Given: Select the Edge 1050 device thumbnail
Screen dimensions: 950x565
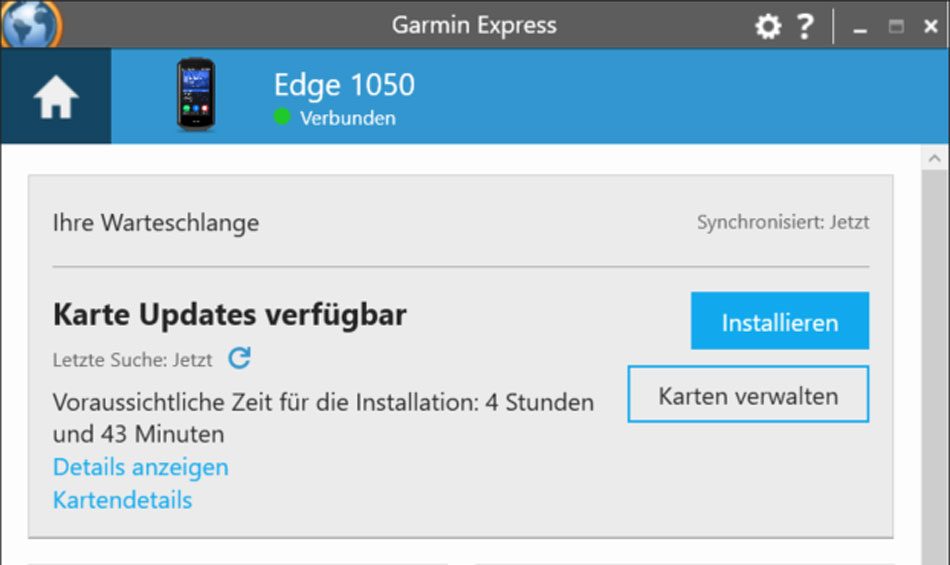Looking at the screenshot, I should [195, 94].
